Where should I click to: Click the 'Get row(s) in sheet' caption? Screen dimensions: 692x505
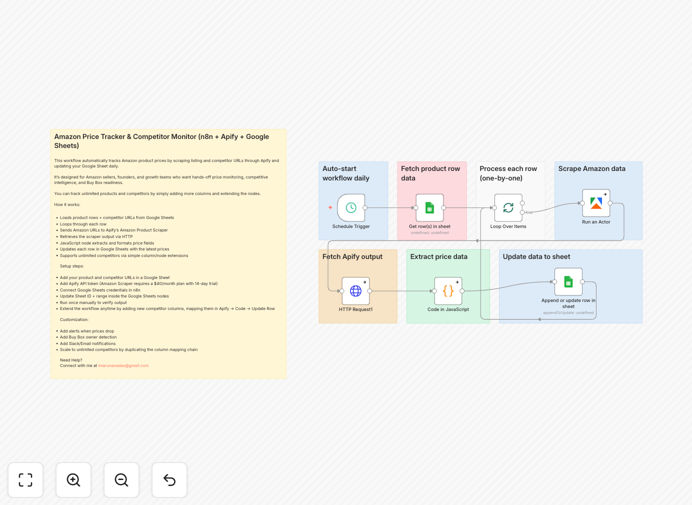429,226
